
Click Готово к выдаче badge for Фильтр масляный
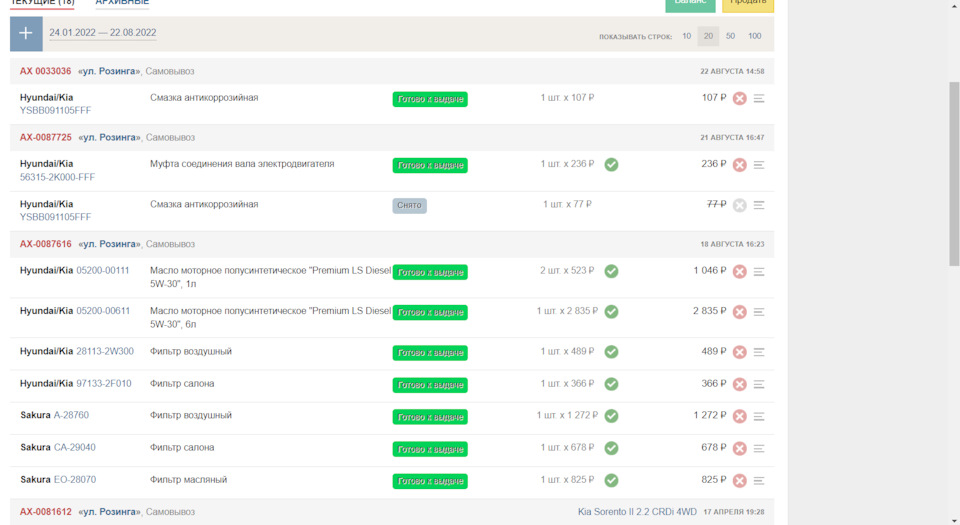coord(430,482)
